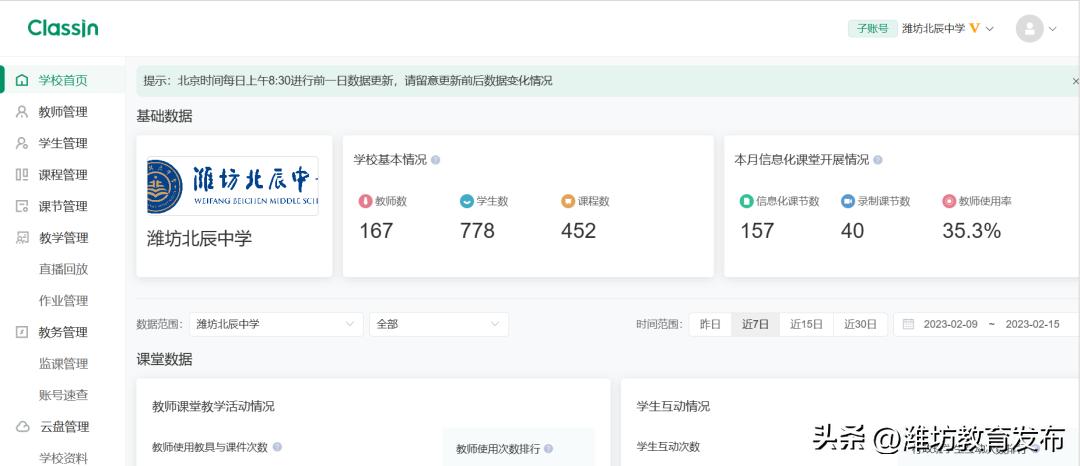The height and width of the screenshot is (466, 1080).
Task: Click the 课程数 value 452
Action: [578, 231]
